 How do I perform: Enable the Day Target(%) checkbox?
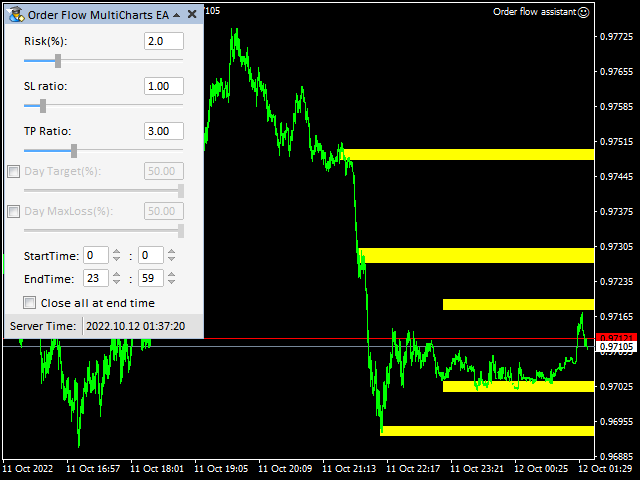13,171
